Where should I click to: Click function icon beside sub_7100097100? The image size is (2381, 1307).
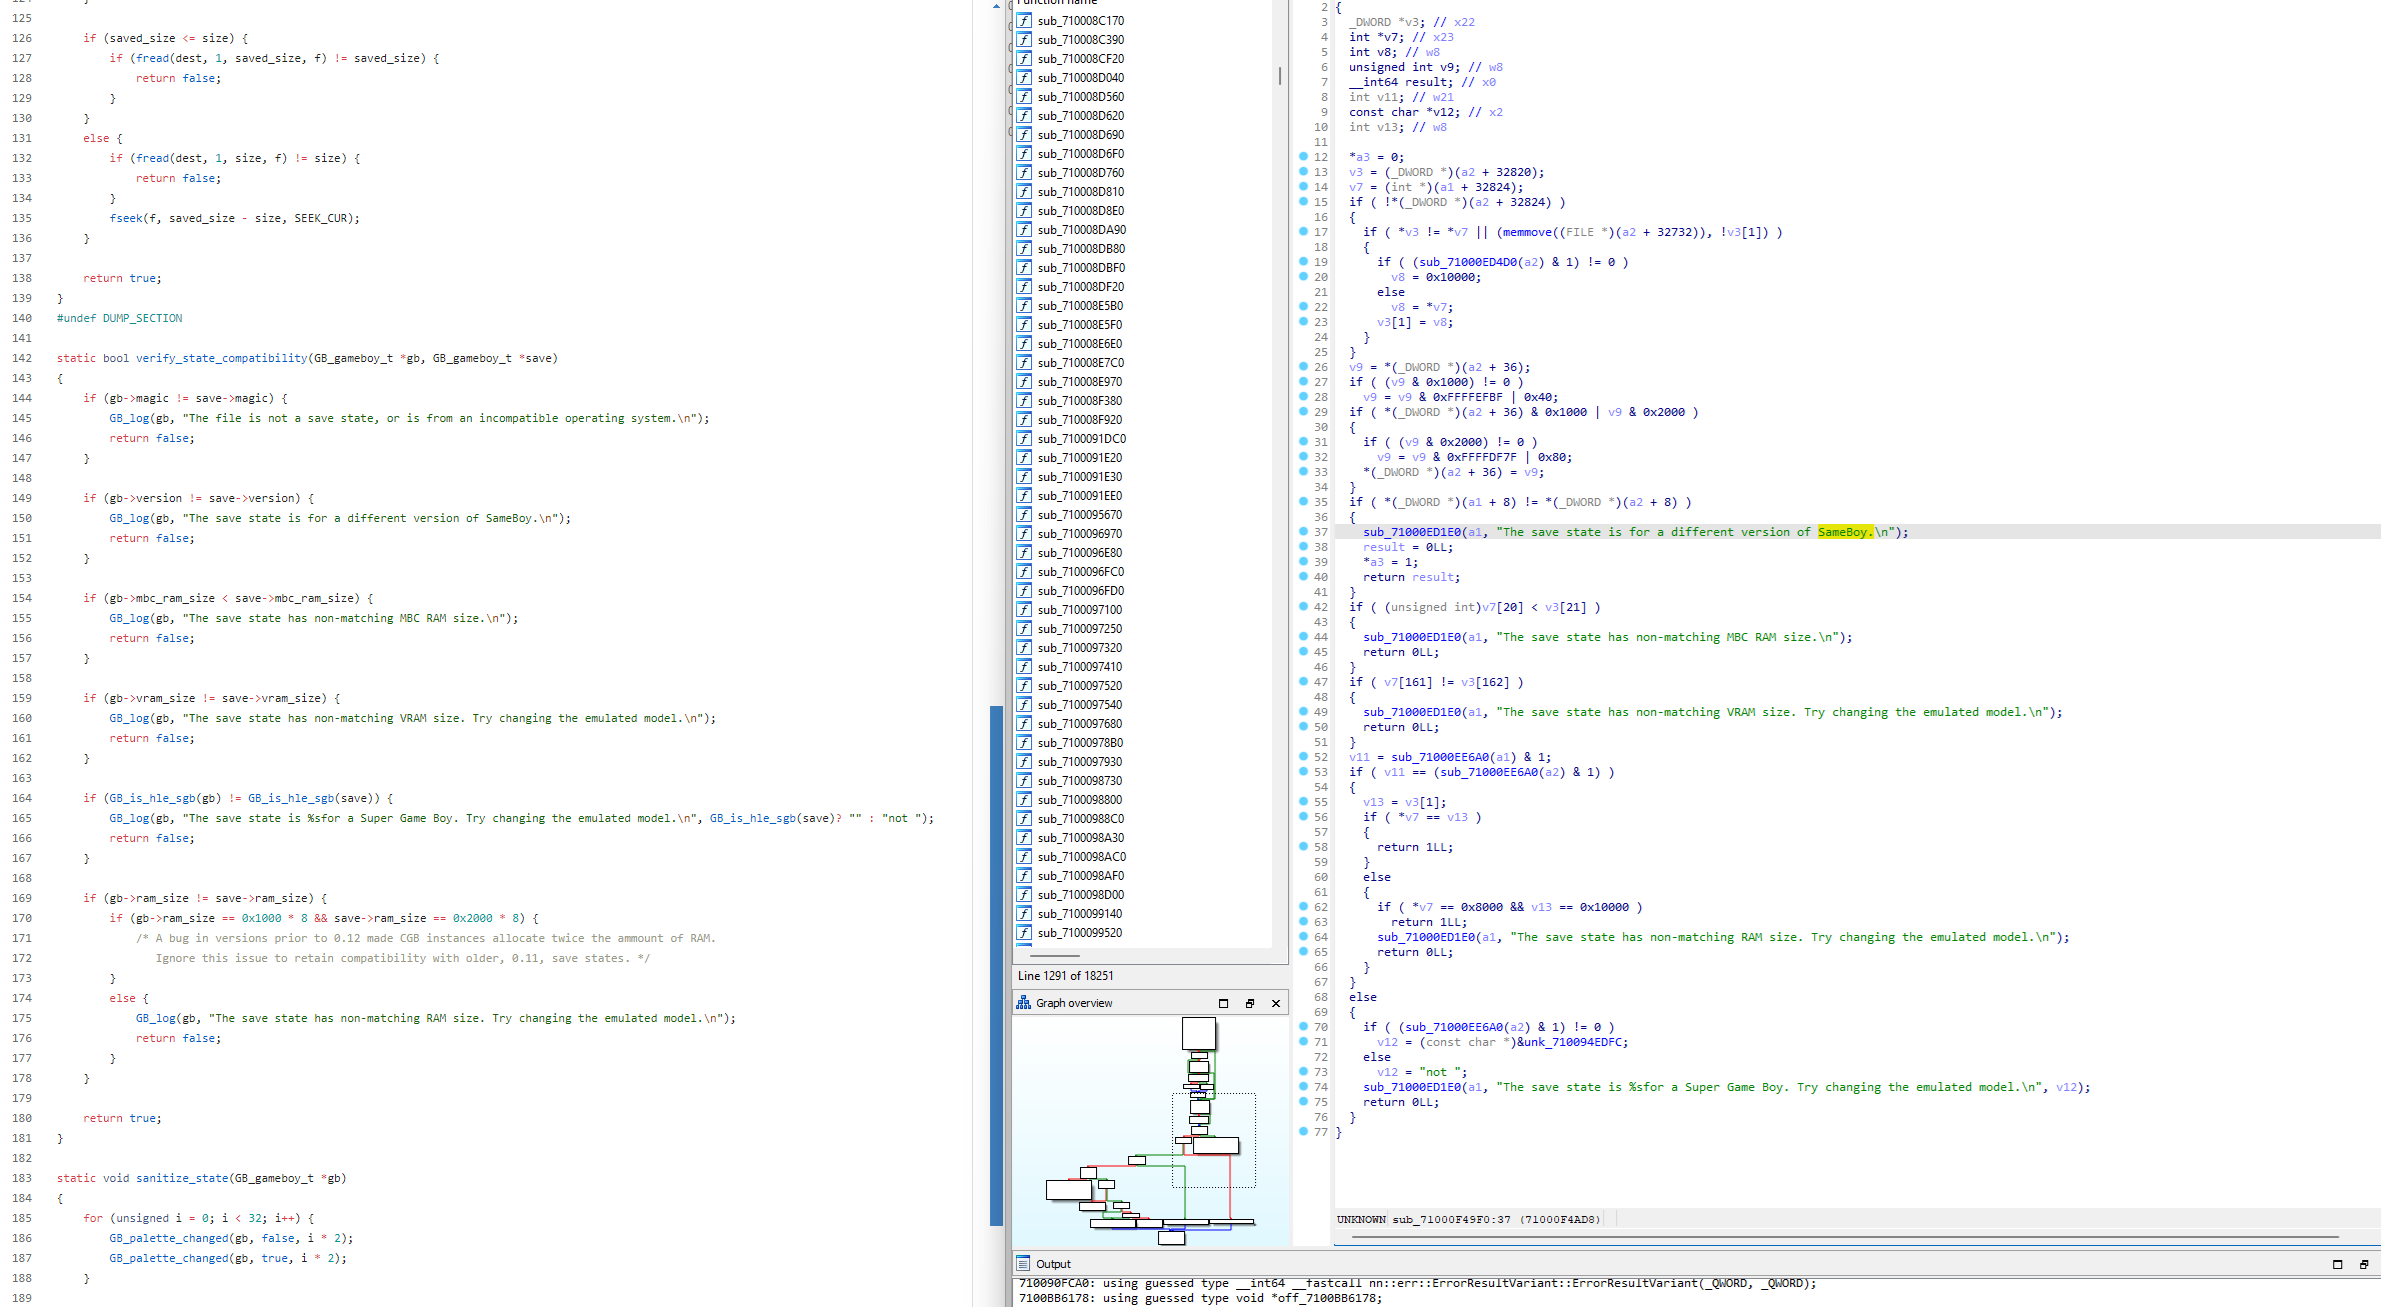1024,609
